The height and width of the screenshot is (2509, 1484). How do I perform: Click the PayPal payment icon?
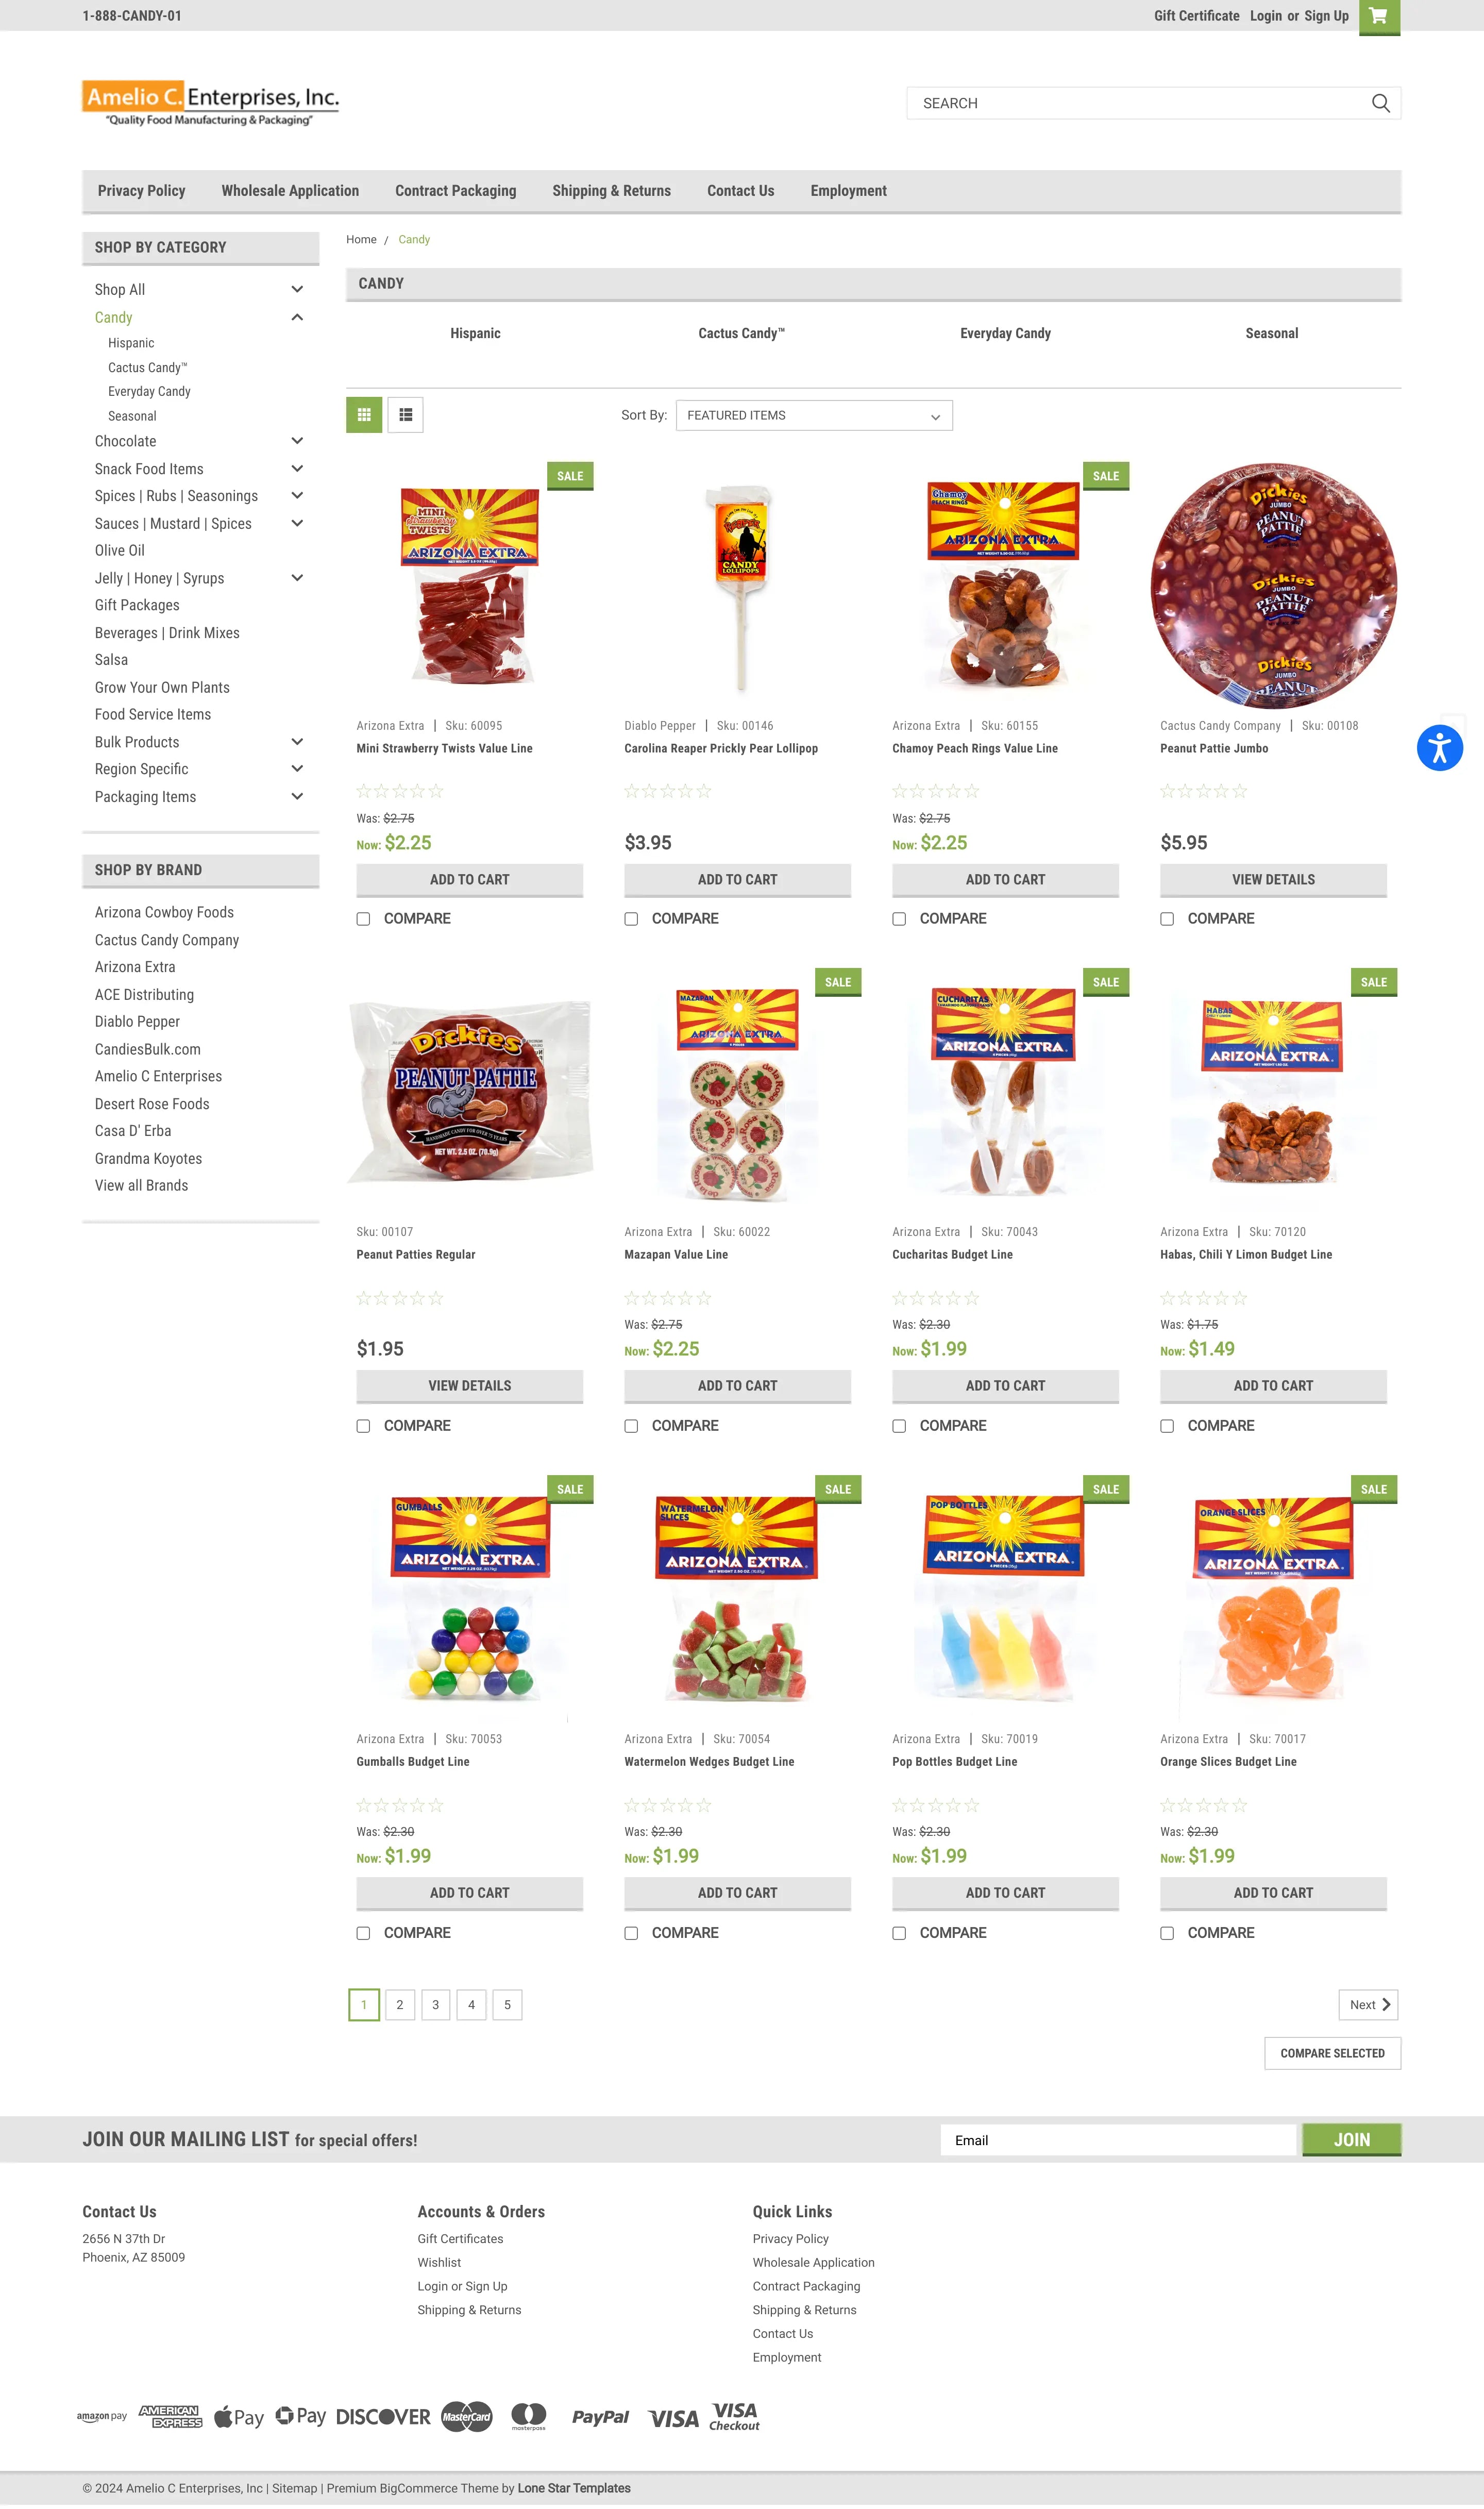coord(600,2417)
